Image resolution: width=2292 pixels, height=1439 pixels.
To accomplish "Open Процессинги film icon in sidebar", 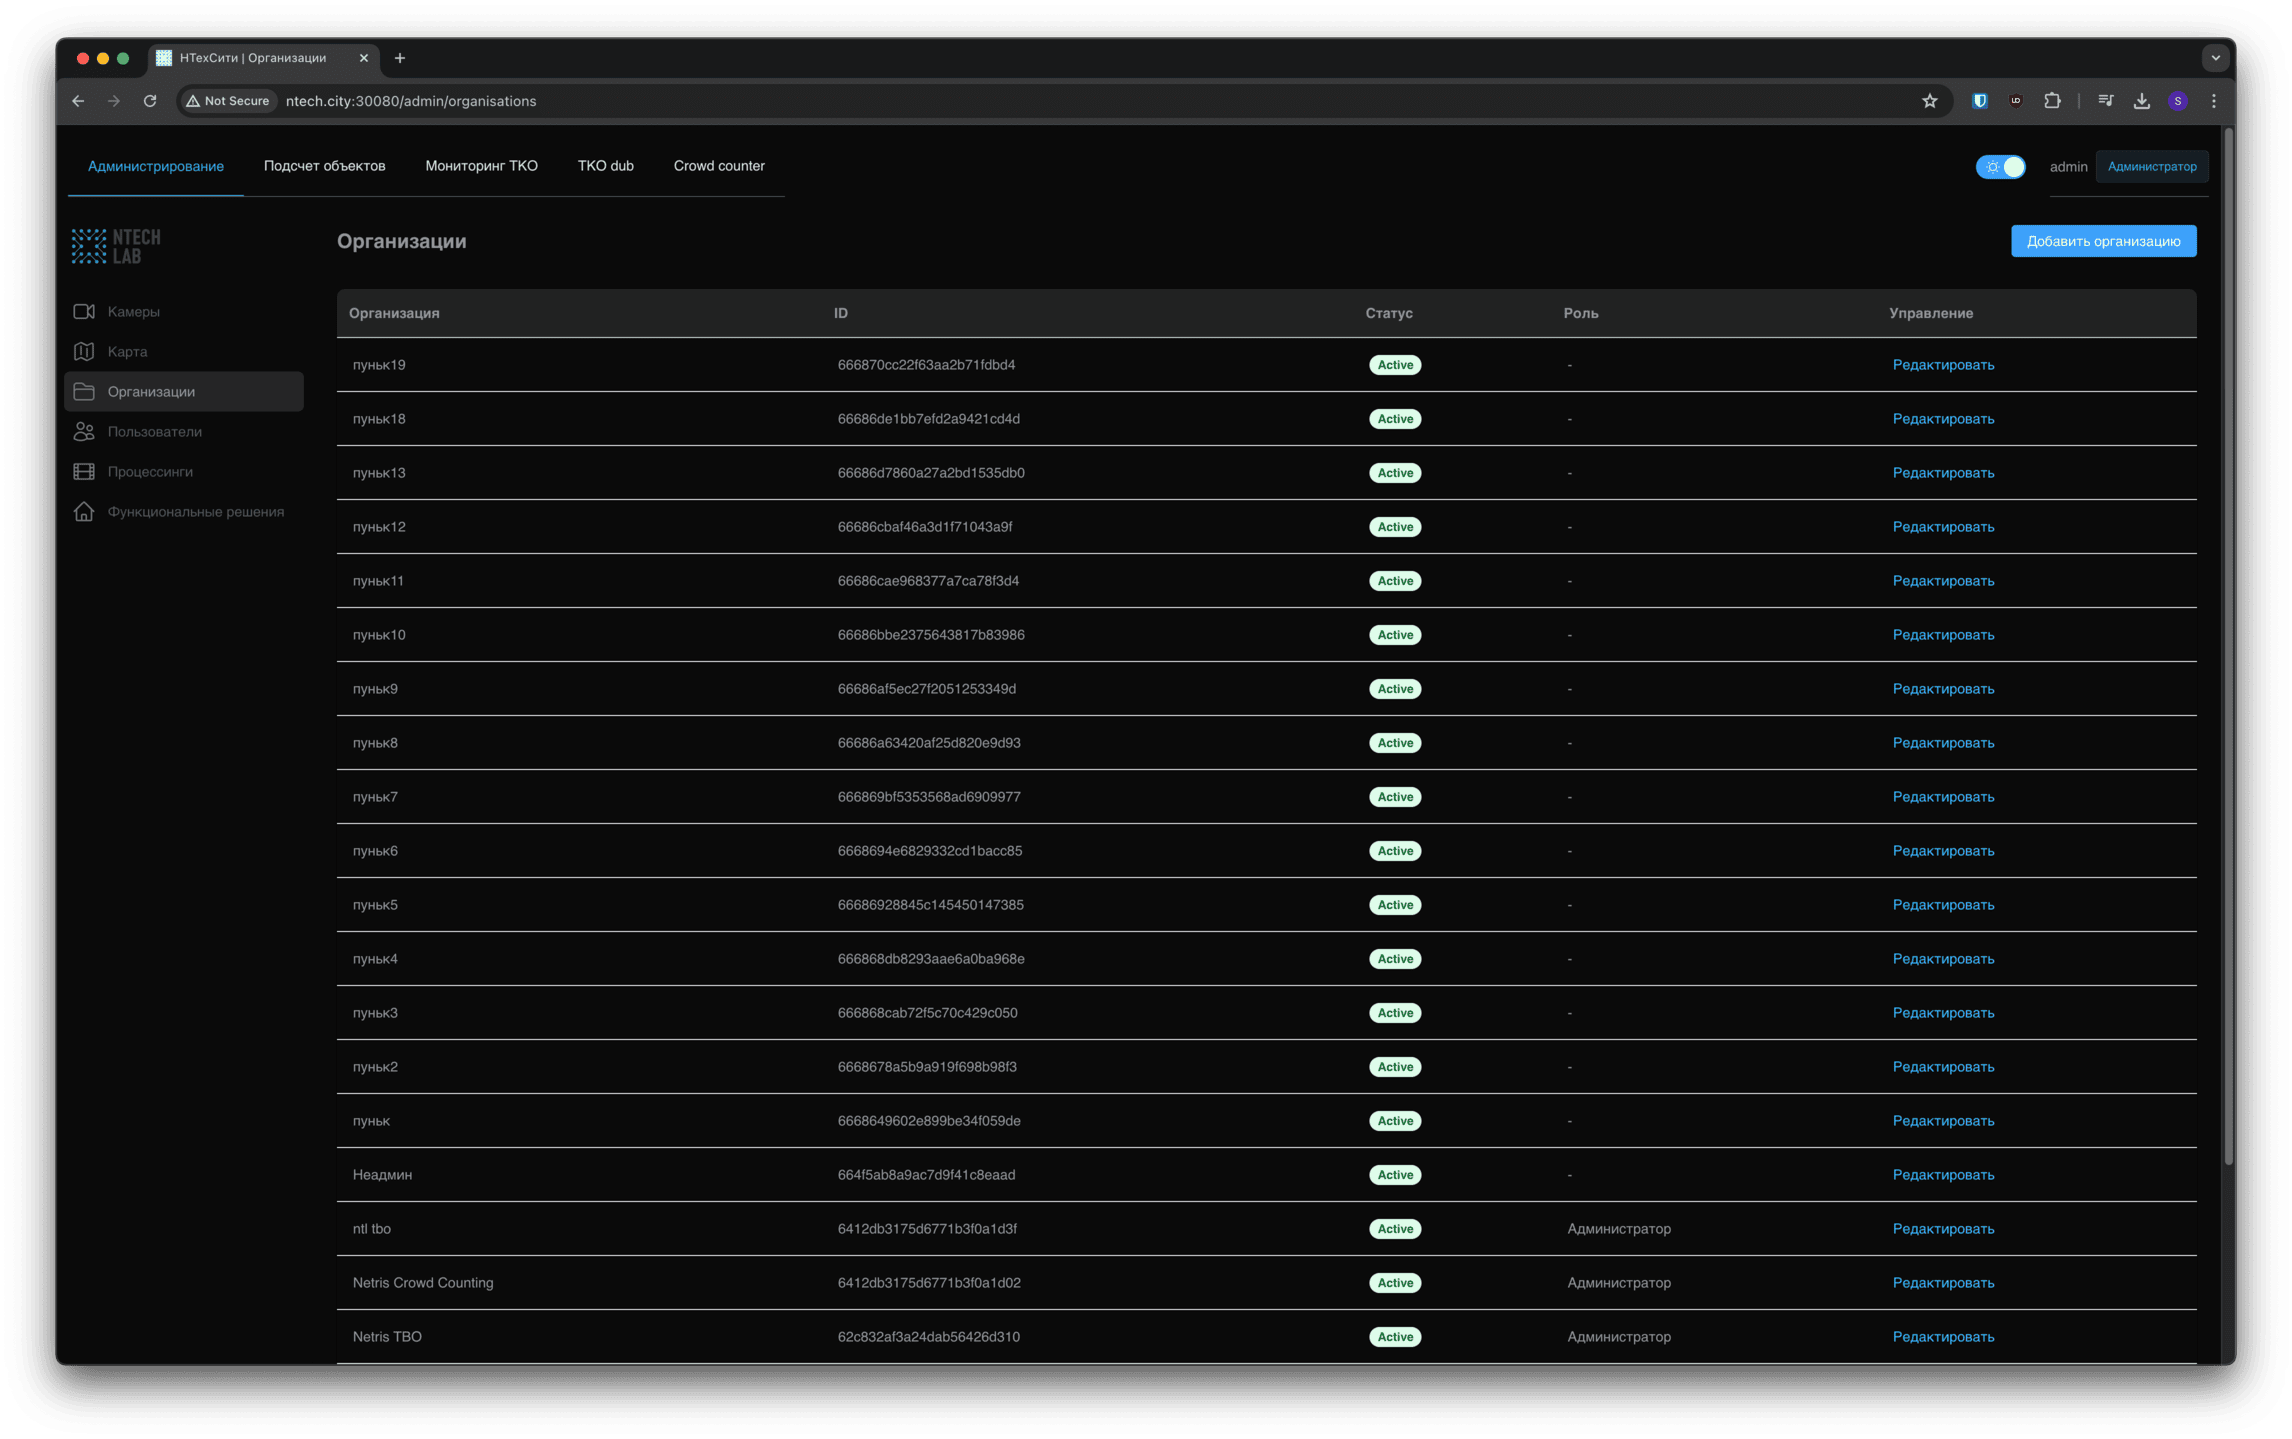I will 84,472.
